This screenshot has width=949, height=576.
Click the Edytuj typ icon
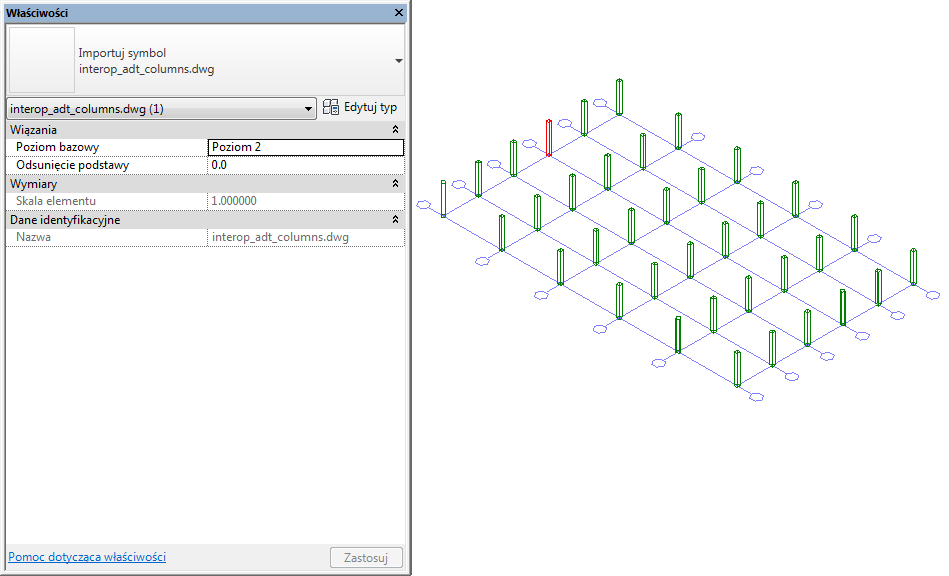330,107
